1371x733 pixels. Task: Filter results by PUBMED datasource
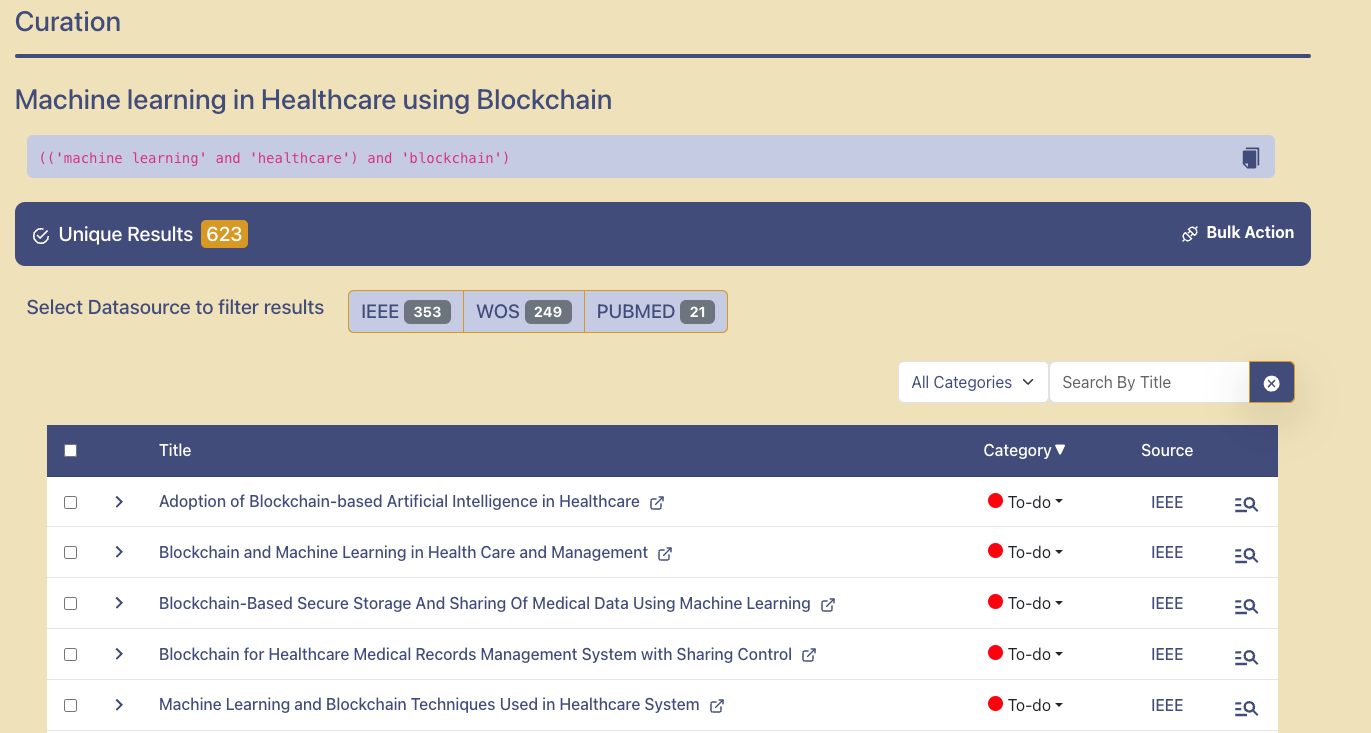[x=655, y=311]
